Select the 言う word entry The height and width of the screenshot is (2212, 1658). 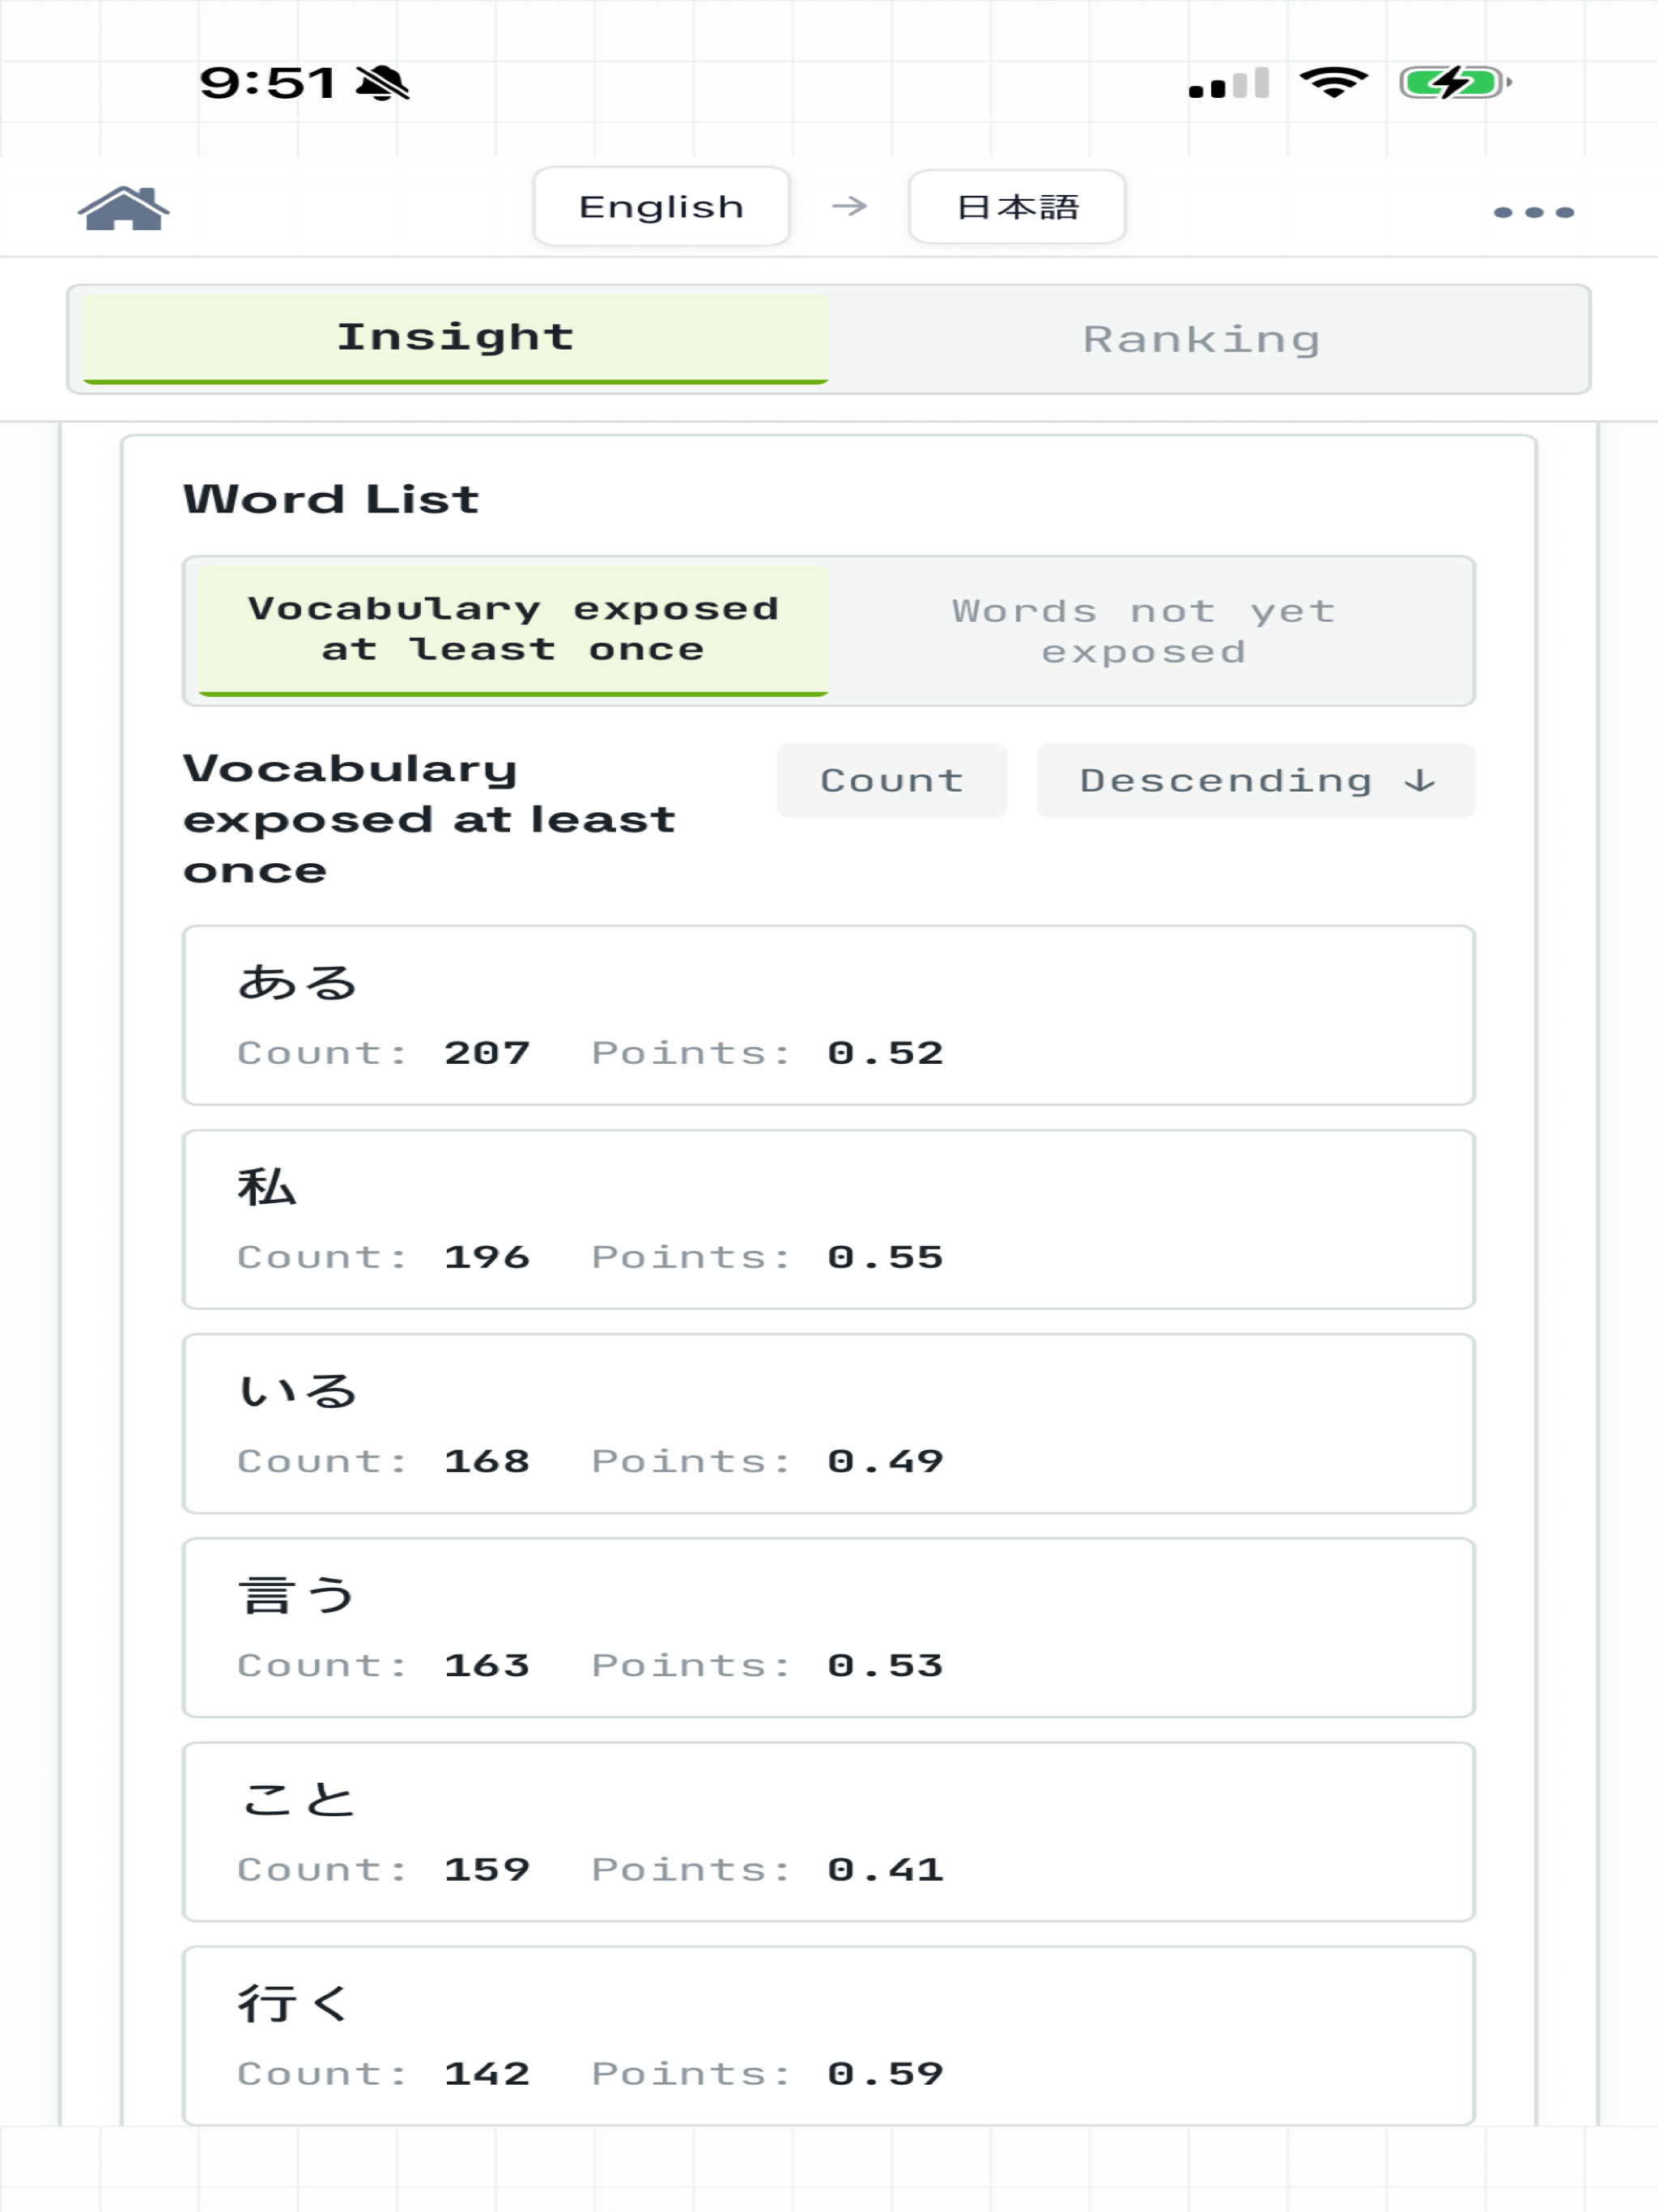[829, 1627]
